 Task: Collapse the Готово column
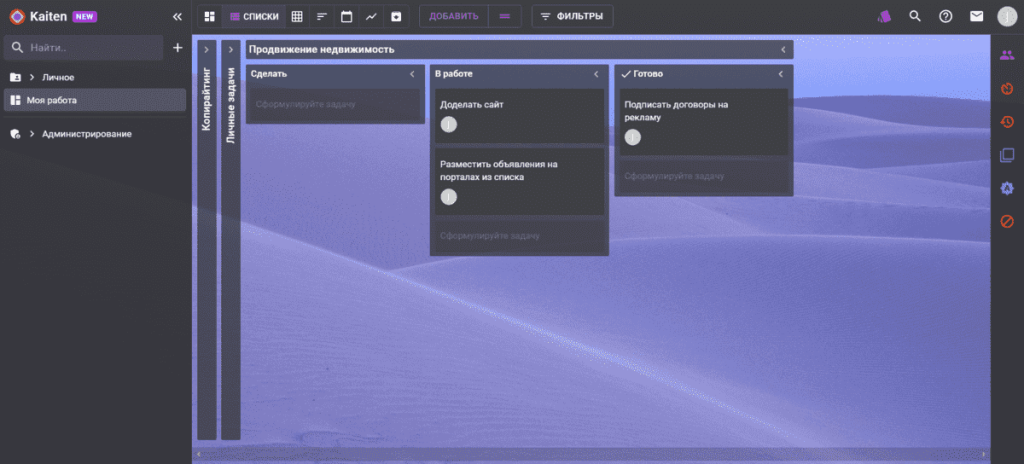pyautogui.click(x=780, y=74)
